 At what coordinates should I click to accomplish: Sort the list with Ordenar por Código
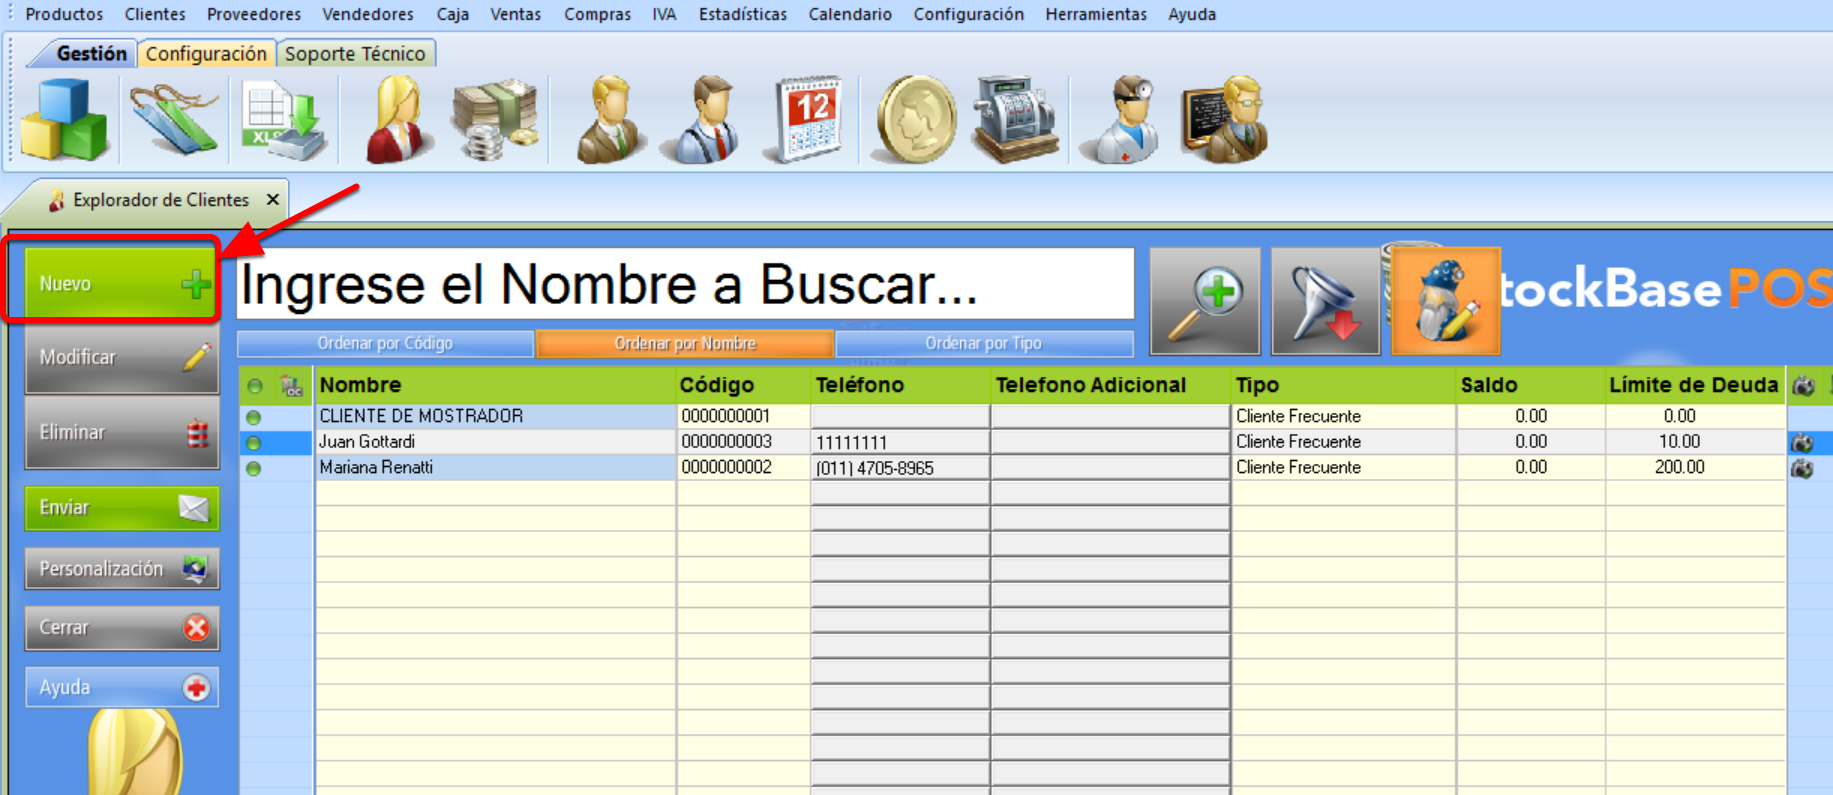coord(385,344)
